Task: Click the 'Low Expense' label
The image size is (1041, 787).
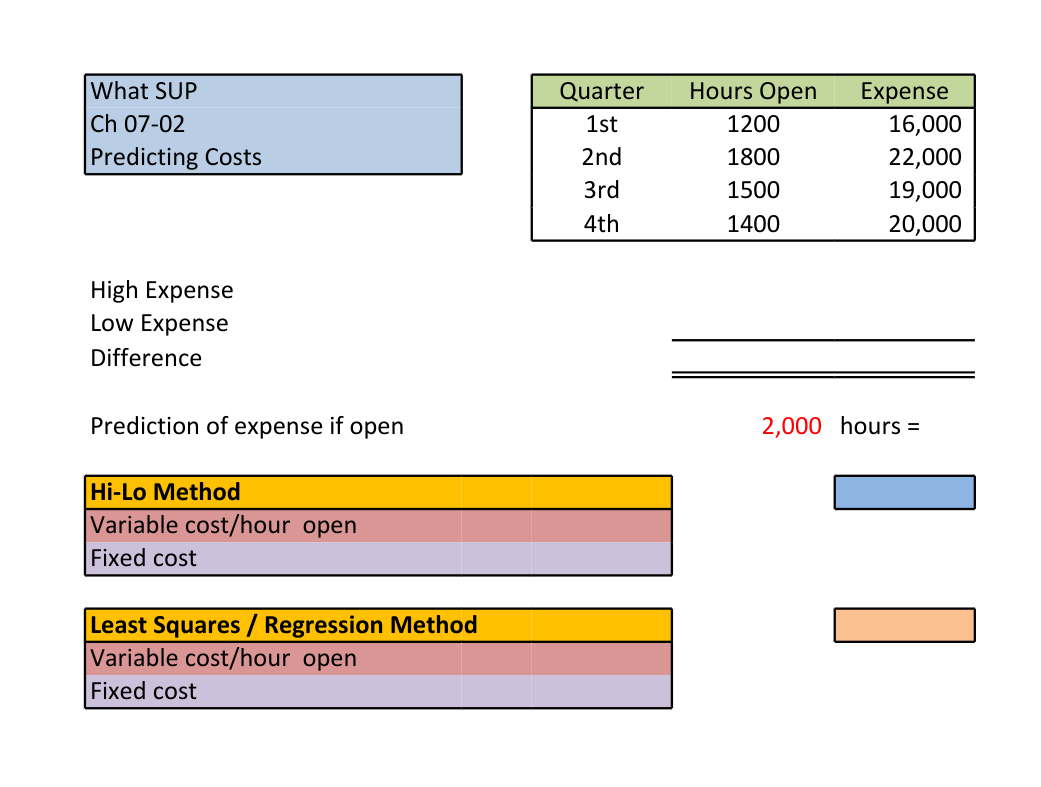Action: [x=159, y=323]
